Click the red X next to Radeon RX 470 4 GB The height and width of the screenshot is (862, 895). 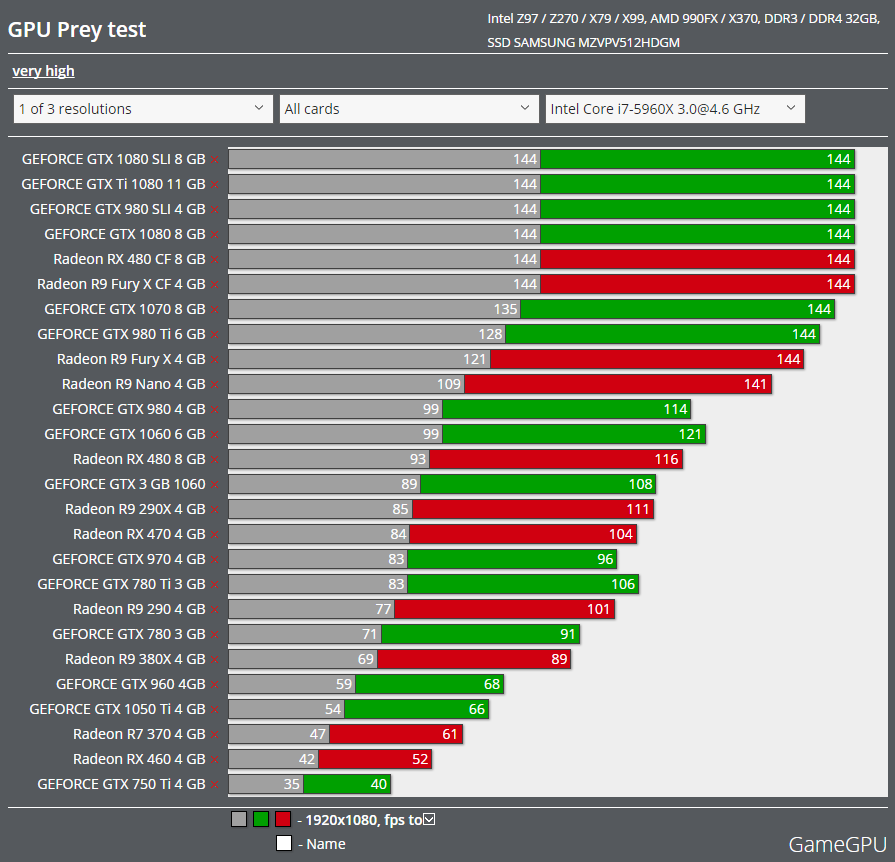[x=215, y=535]
